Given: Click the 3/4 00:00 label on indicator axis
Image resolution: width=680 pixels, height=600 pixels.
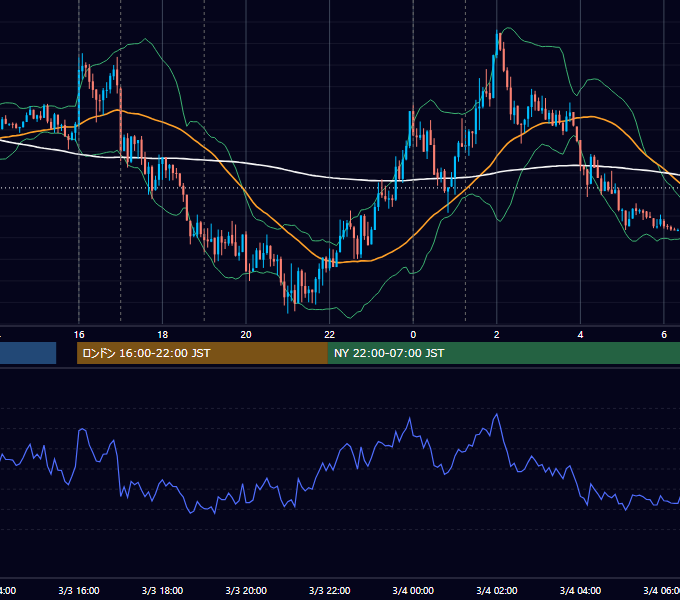Looking at the screenshot, I should click(x=413, y=591).
